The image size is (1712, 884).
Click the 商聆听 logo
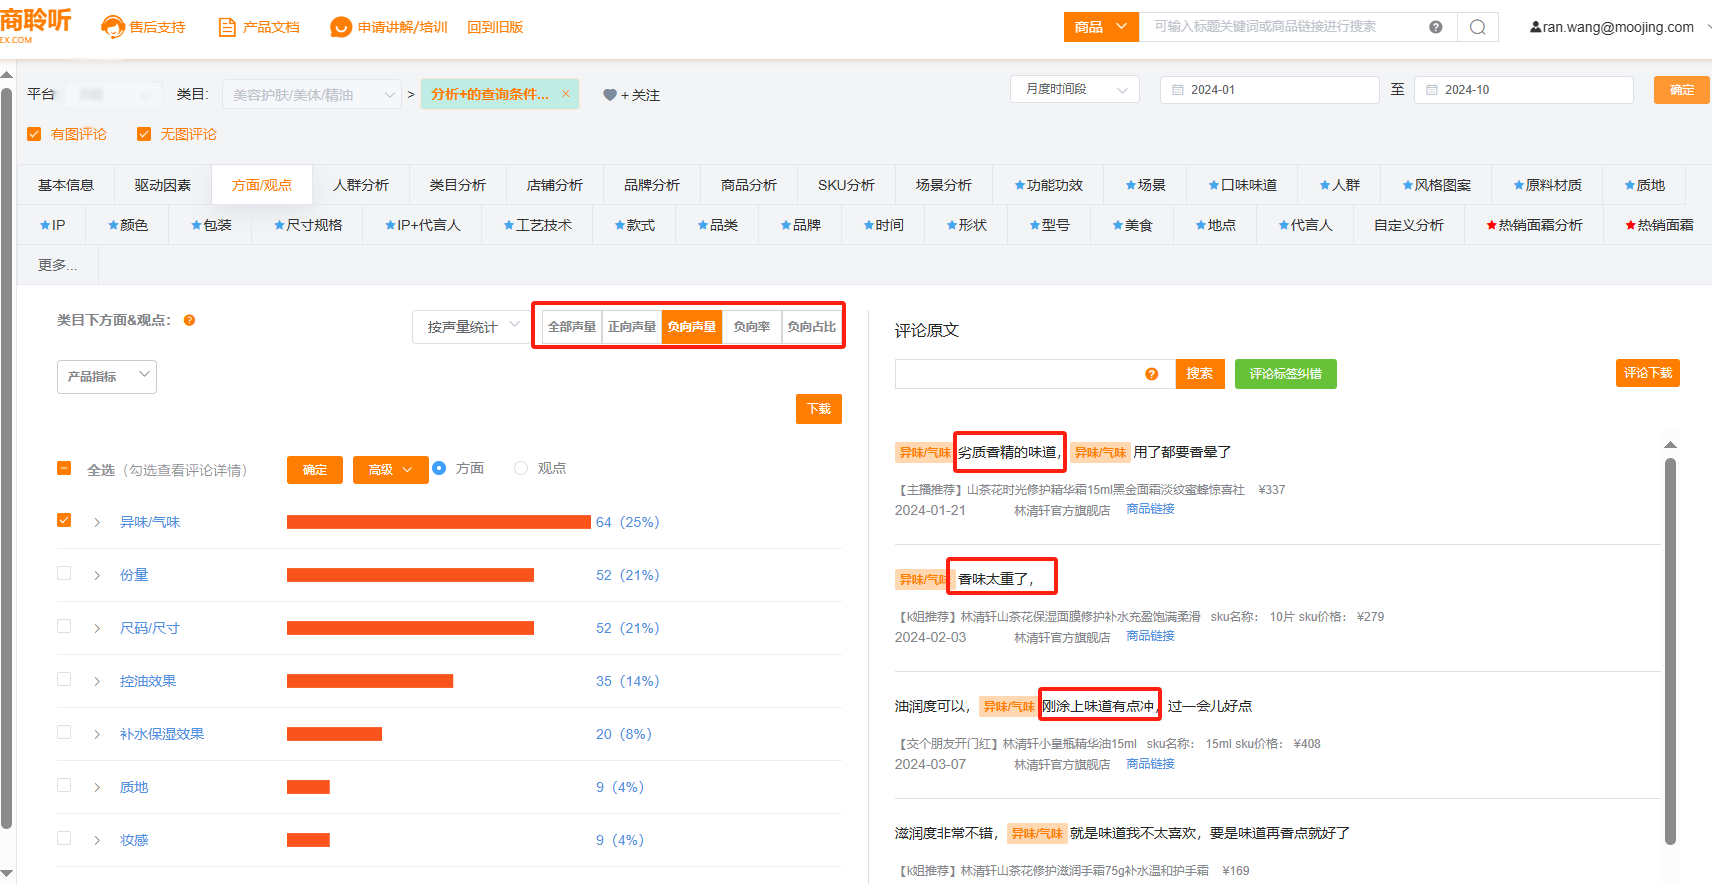coord(36,24)
